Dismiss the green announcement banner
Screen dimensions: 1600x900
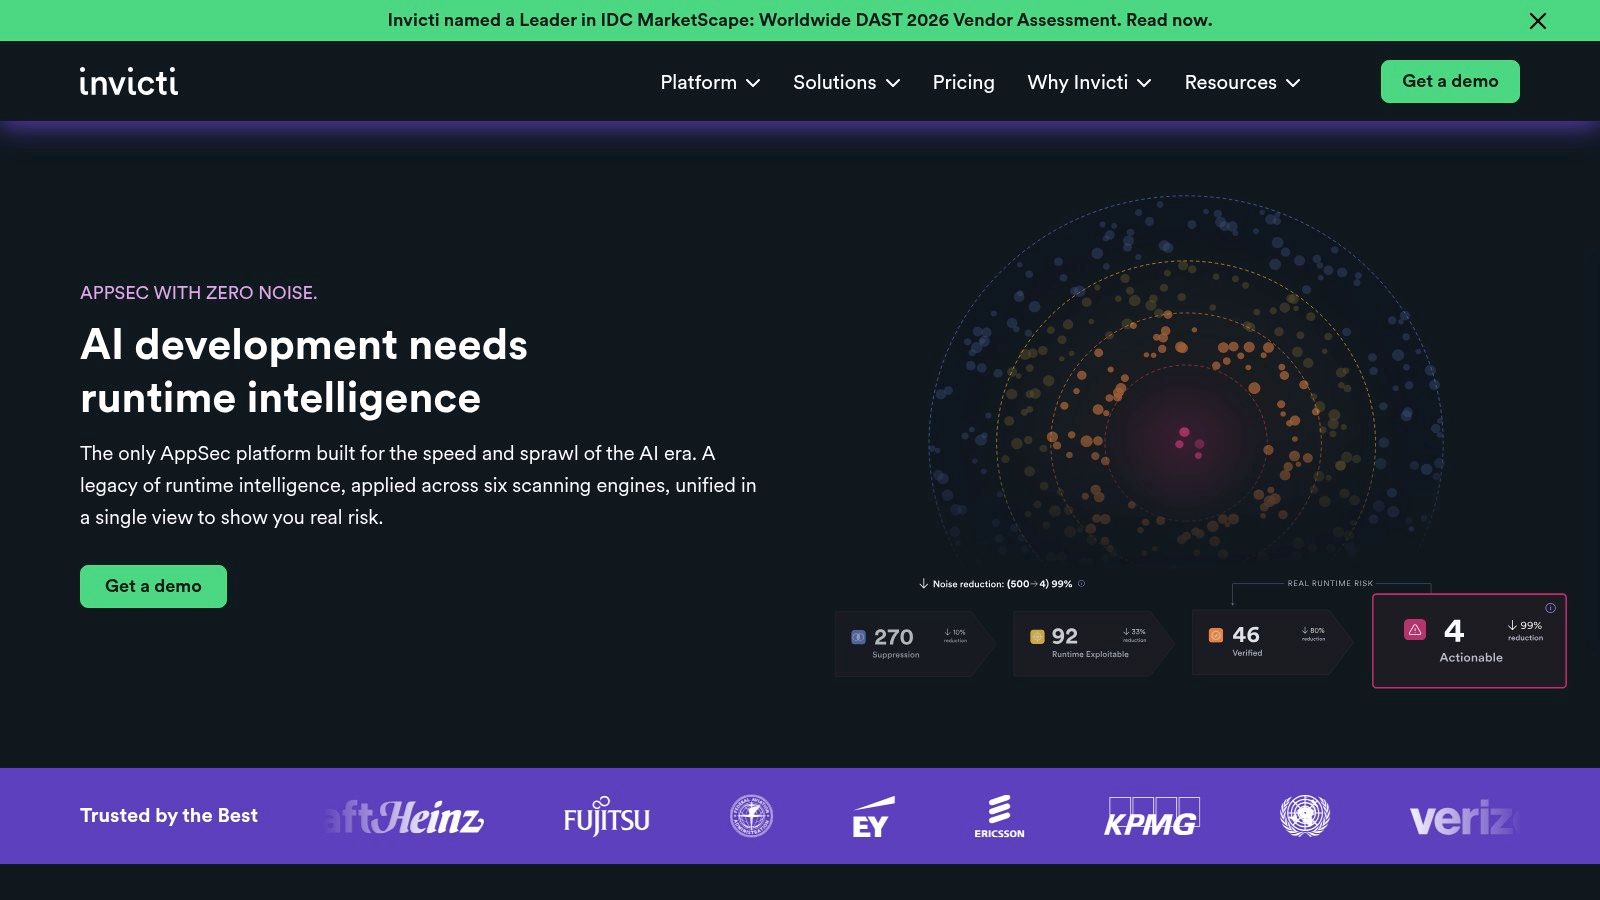1538,20
